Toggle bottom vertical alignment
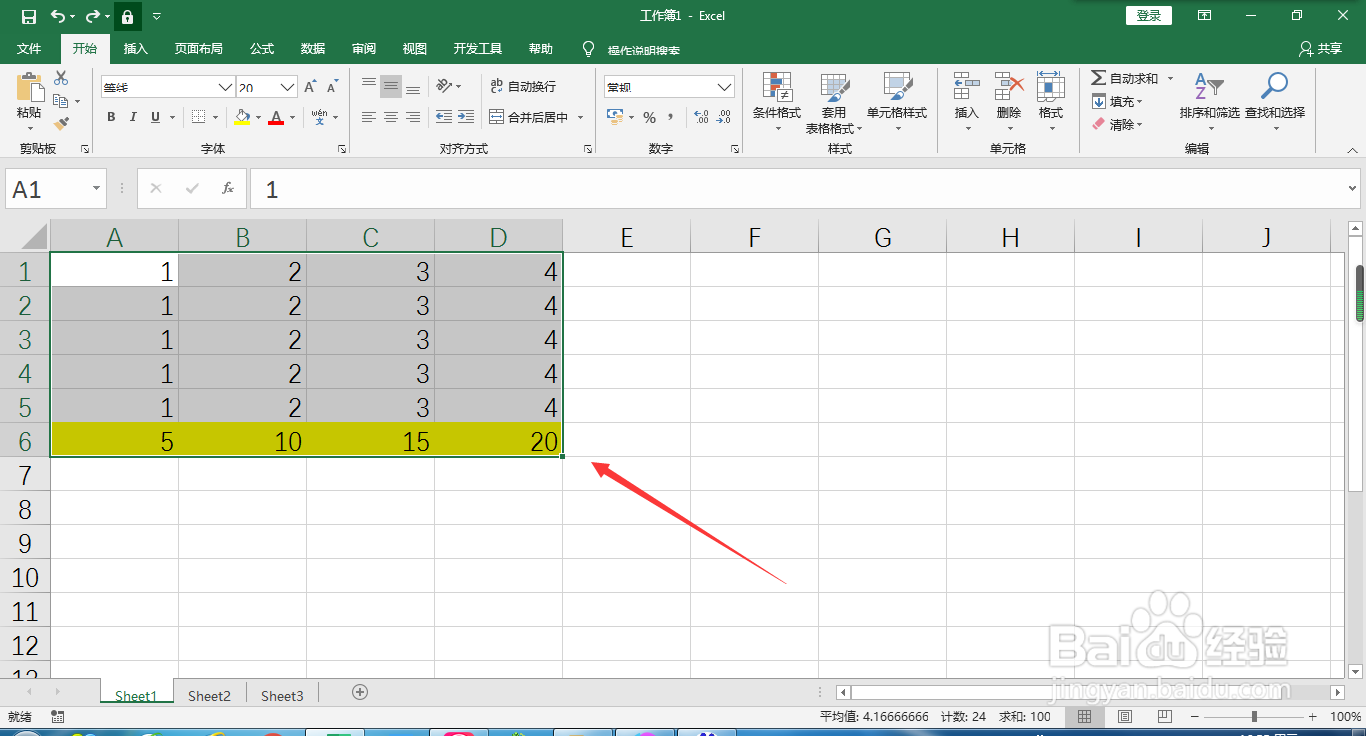Viewport: 1366px width, 736px height. click(413, 86)
